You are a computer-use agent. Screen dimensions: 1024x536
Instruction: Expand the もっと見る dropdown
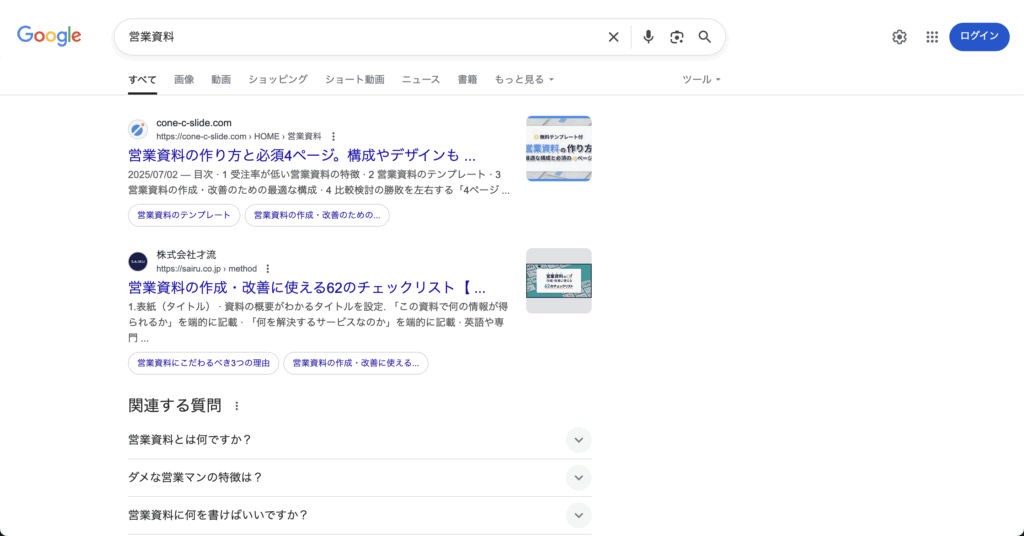[524, 80]
